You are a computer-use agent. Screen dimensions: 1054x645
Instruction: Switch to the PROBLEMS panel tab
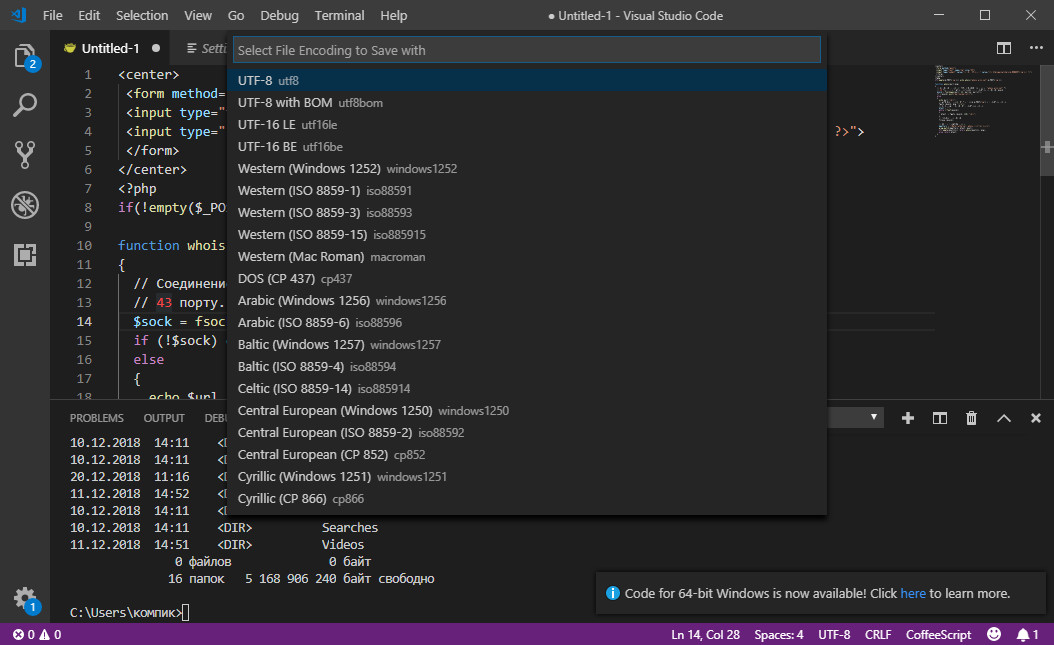point(97,418)
